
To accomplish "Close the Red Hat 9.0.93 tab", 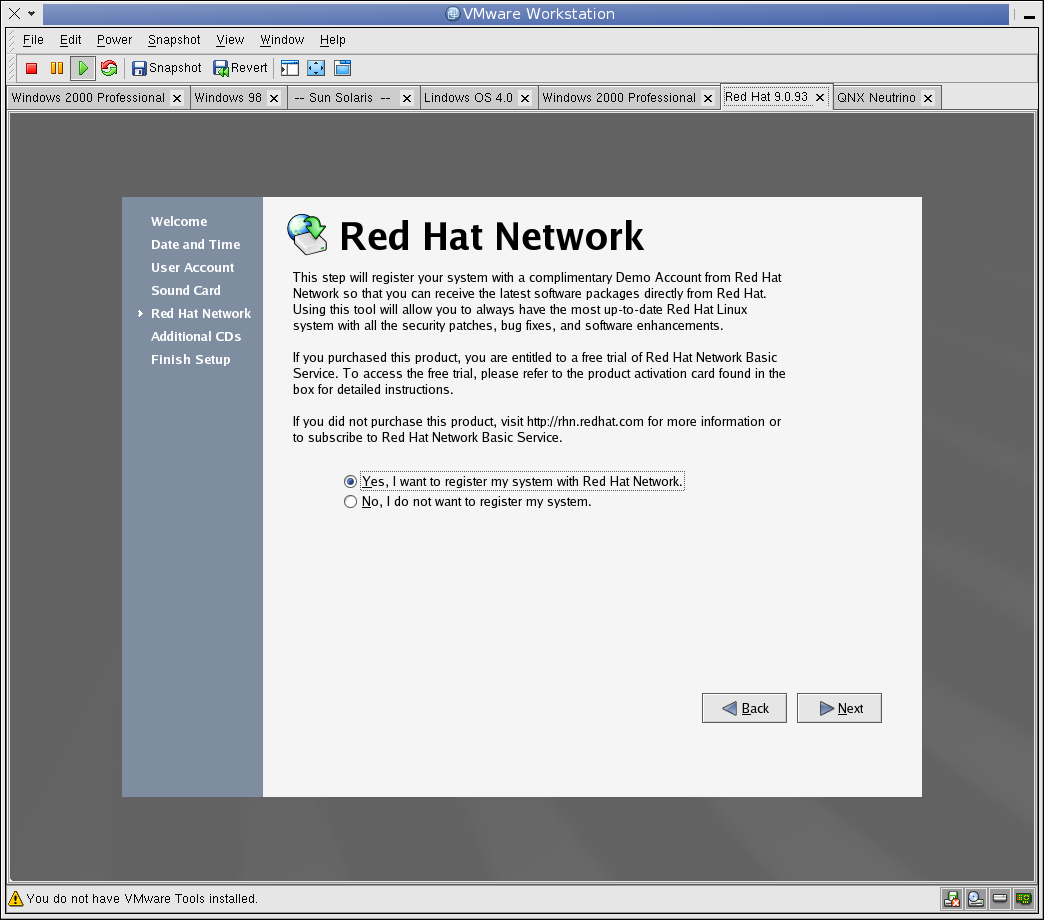I will [820, 97].
